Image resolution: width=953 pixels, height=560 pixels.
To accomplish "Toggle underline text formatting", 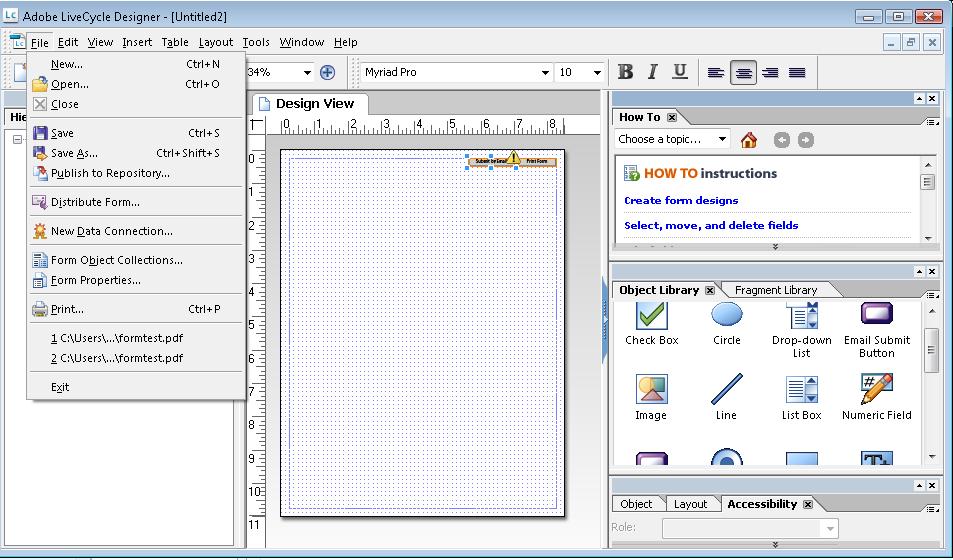I will click(x=680, y=72).
